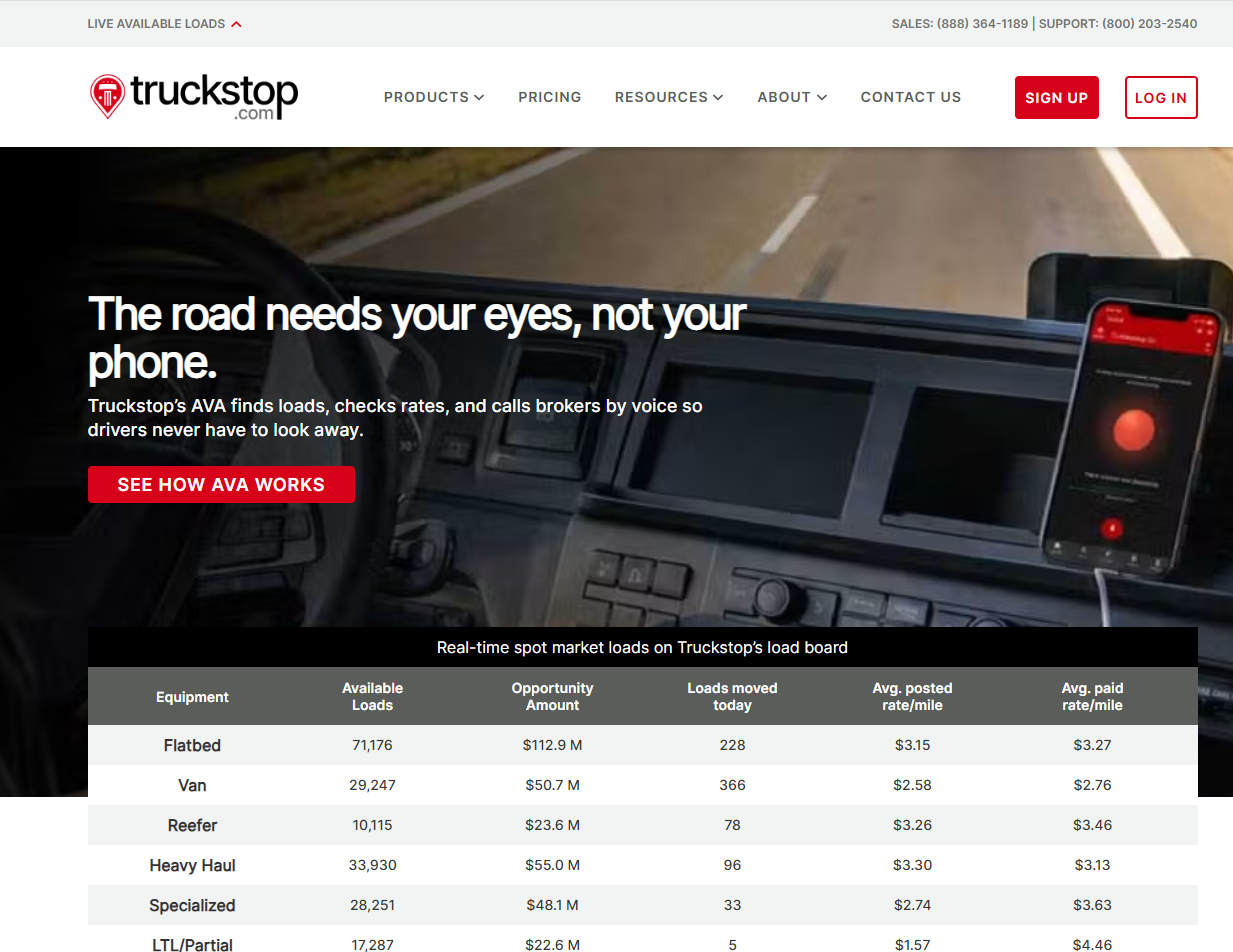Click the Flatbed equipment row label
Screen dimensions: 1233x952
pyautogui.click(x=192, y=745)
